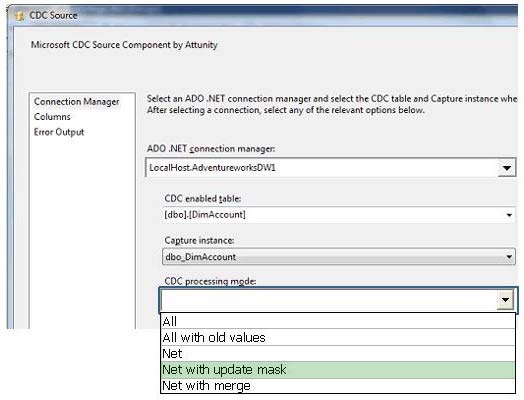Click the CDC Source window title icon
Image resolution: width=524 pixels, height=400 pixels.
(20, 16)
